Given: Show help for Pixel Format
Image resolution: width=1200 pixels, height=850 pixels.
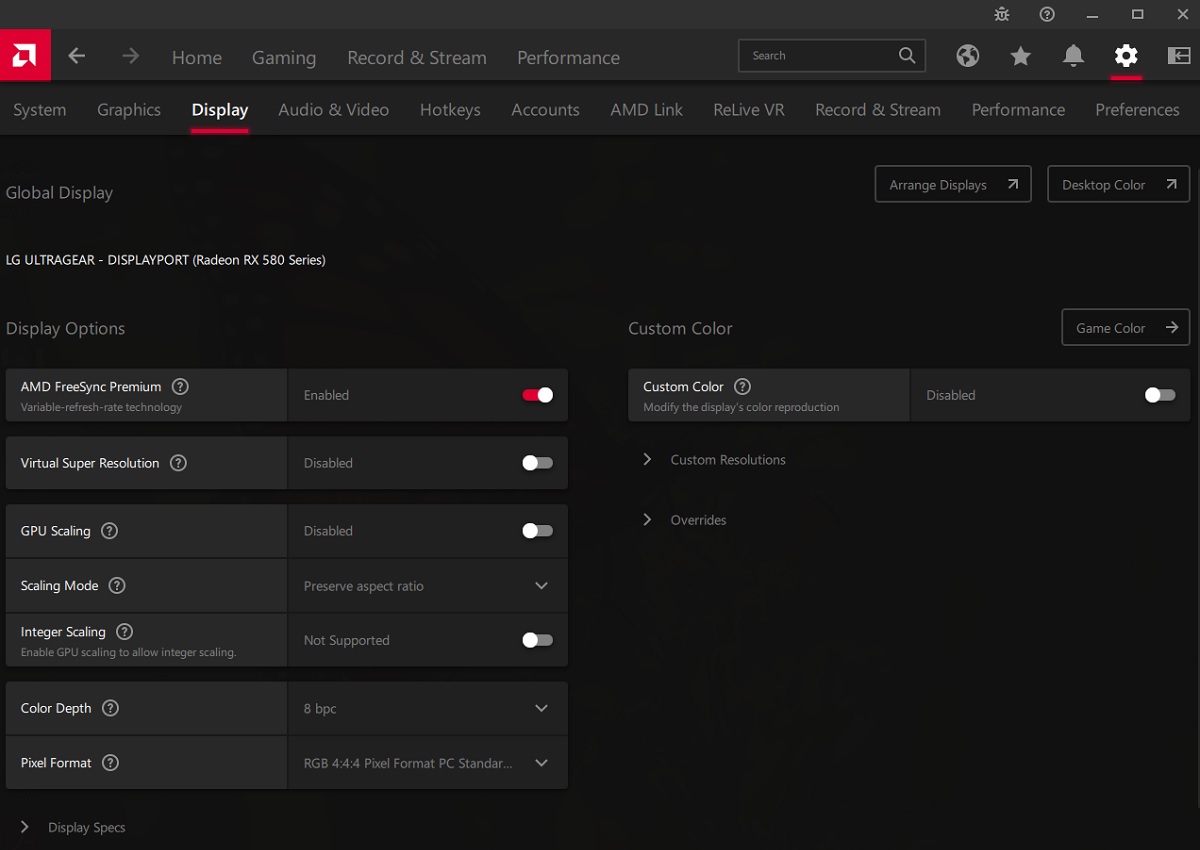Looking at the screenshot, I should pyautogui.click(x=110, y=763).
